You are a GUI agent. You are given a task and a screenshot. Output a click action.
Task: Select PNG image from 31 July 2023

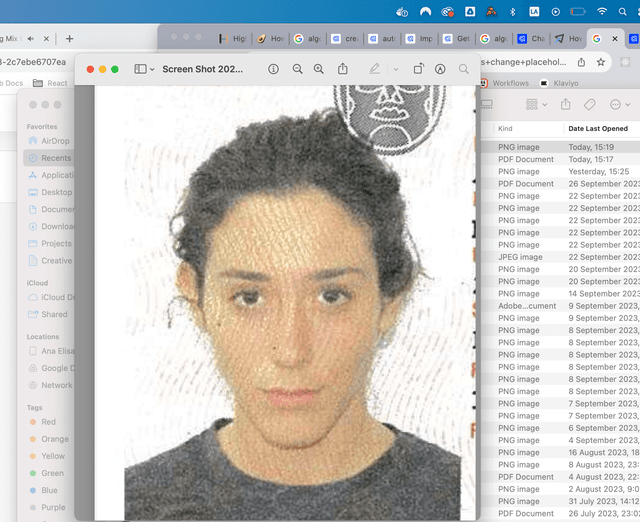pyautogui.click(x=560, y=501)
